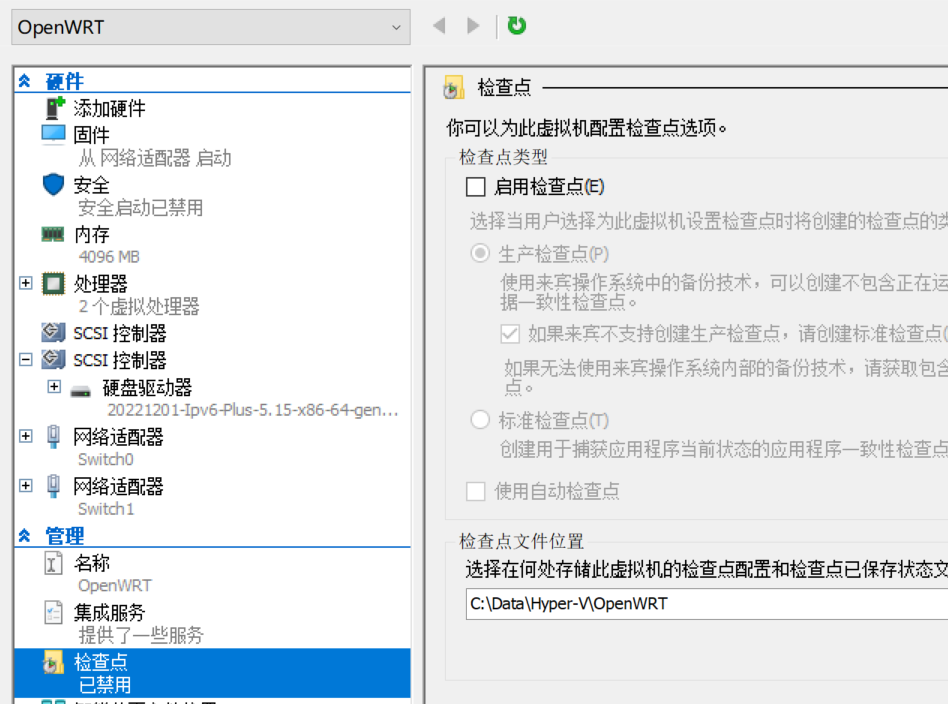
Task: Select 安全 in the hardware tree
Action: [x=91, y=184]
